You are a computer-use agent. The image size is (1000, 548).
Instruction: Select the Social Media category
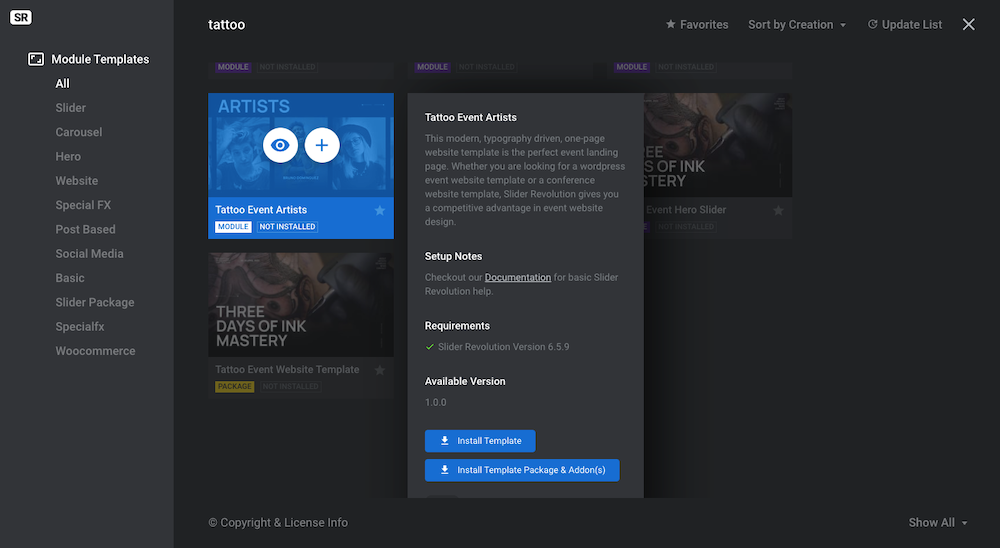point(89,253)
